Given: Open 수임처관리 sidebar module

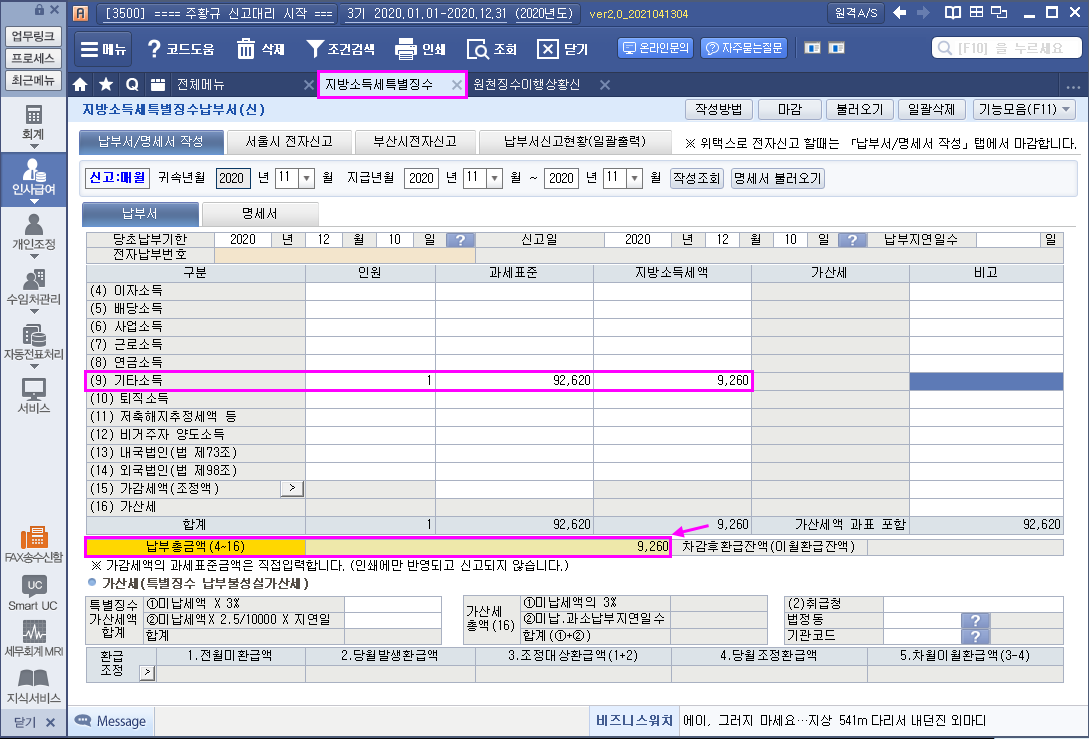Looking at the screenshot, I should 33,290.
